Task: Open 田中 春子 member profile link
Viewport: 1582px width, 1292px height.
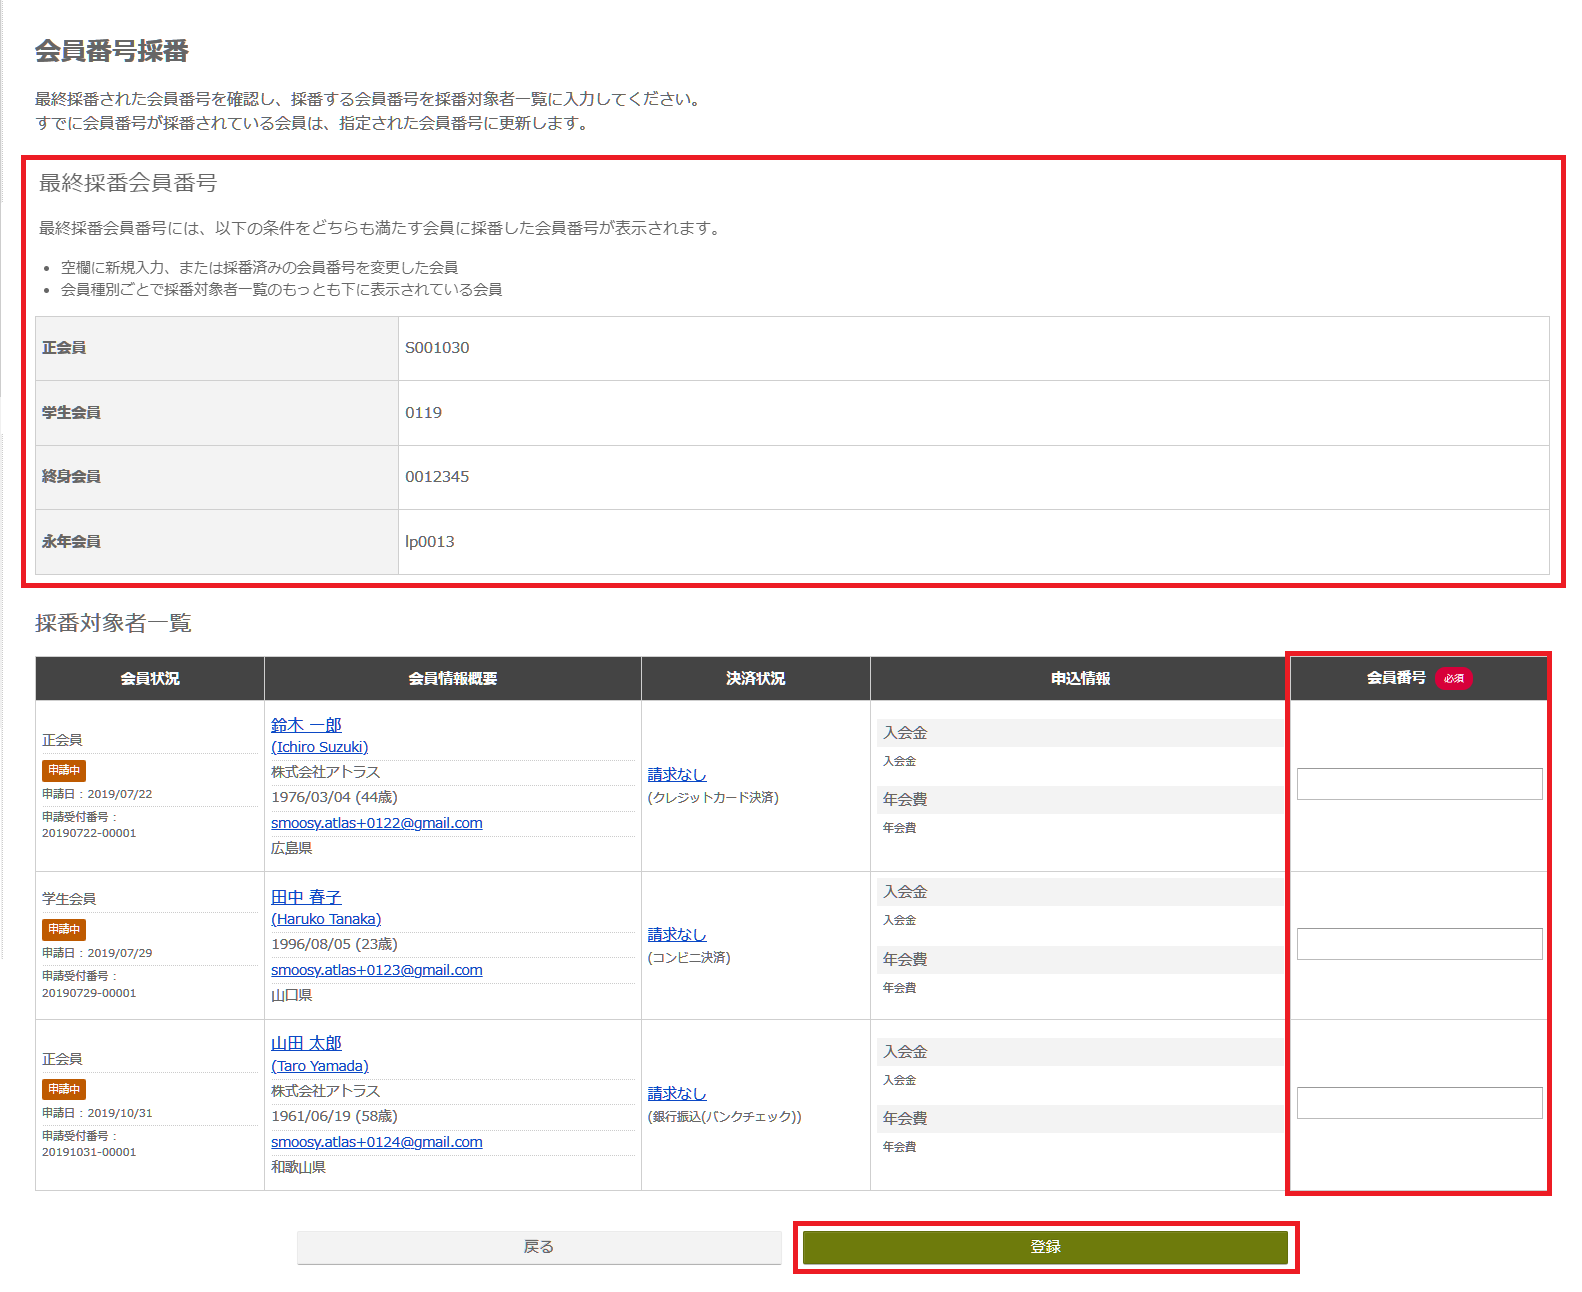Action: coord(306,897)
